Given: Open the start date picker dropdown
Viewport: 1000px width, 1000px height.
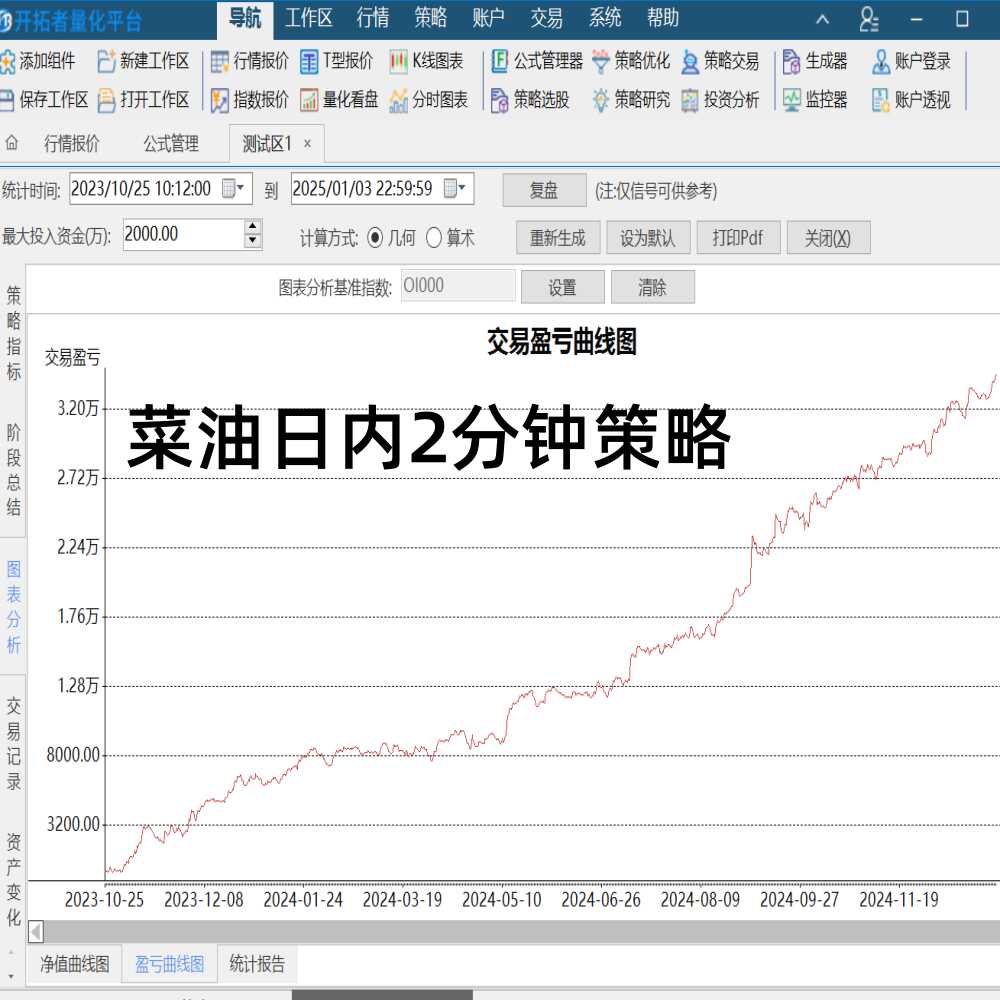Looking at the screenshot, I should (239, 190).
